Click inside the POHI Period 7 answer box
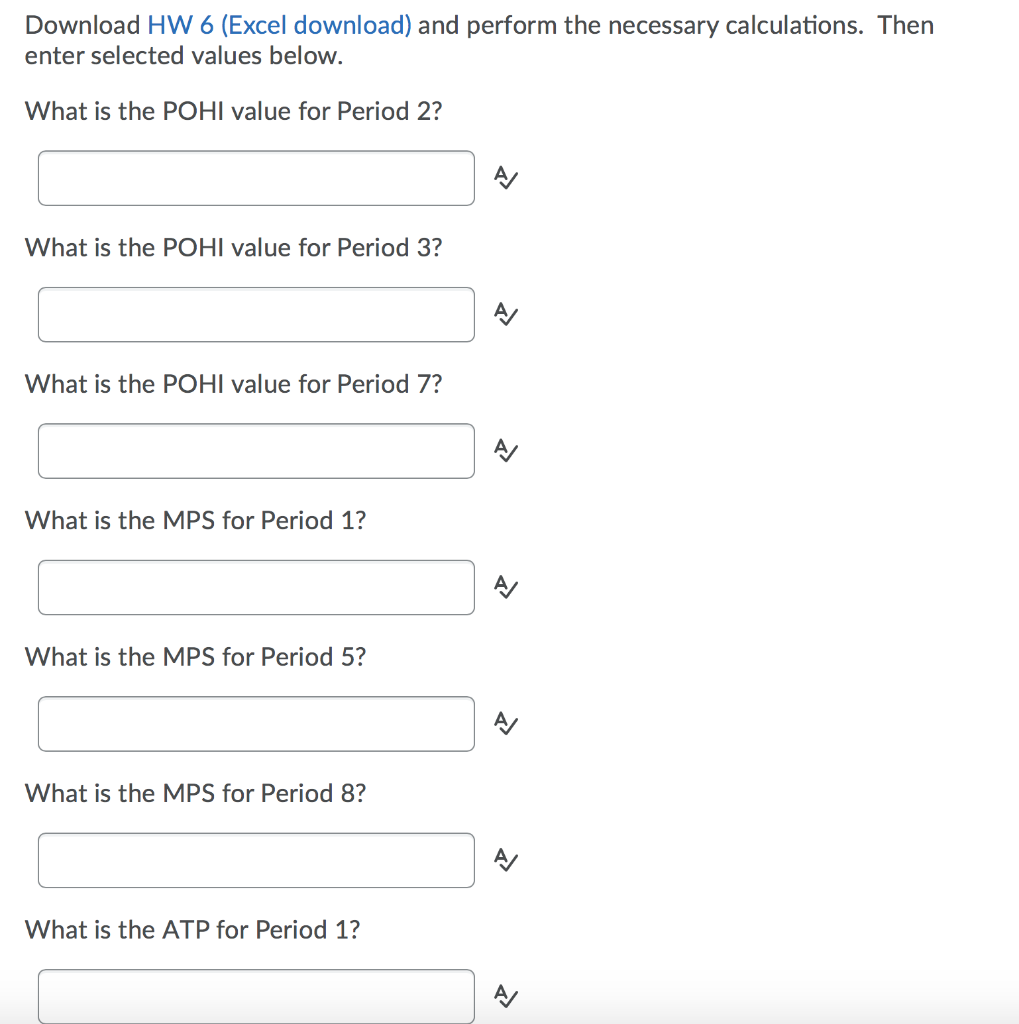Viewport: 1019px width, 1024px height. click(256, 451)
